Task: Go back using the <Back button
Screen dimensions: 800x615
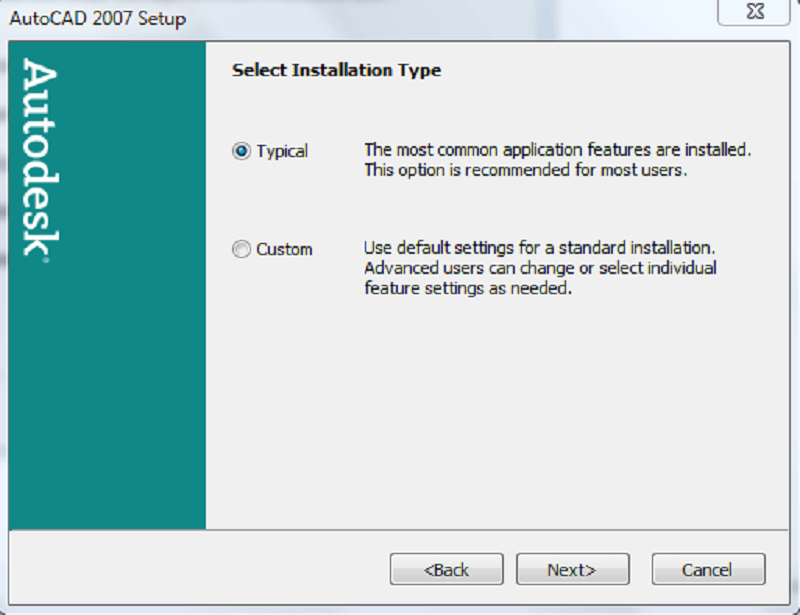Action: pyautogui.click(x=446, y=569)
